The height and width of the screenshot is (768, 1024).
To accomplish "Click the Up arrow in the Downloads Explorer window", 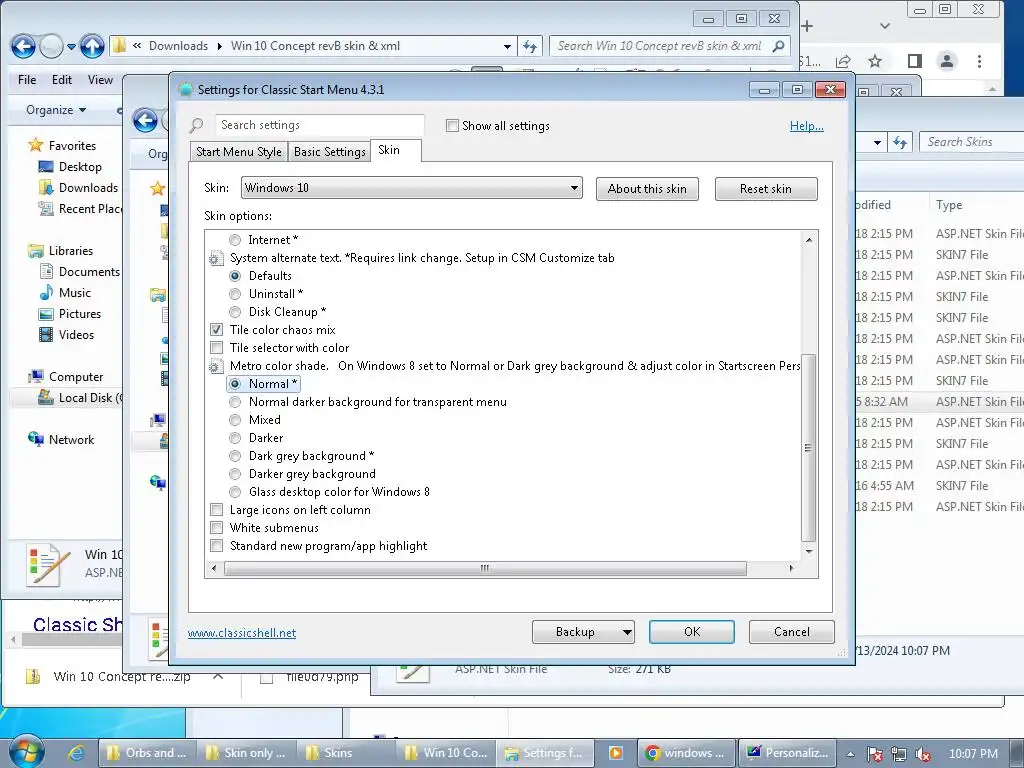I will click(x=92, y=46).
